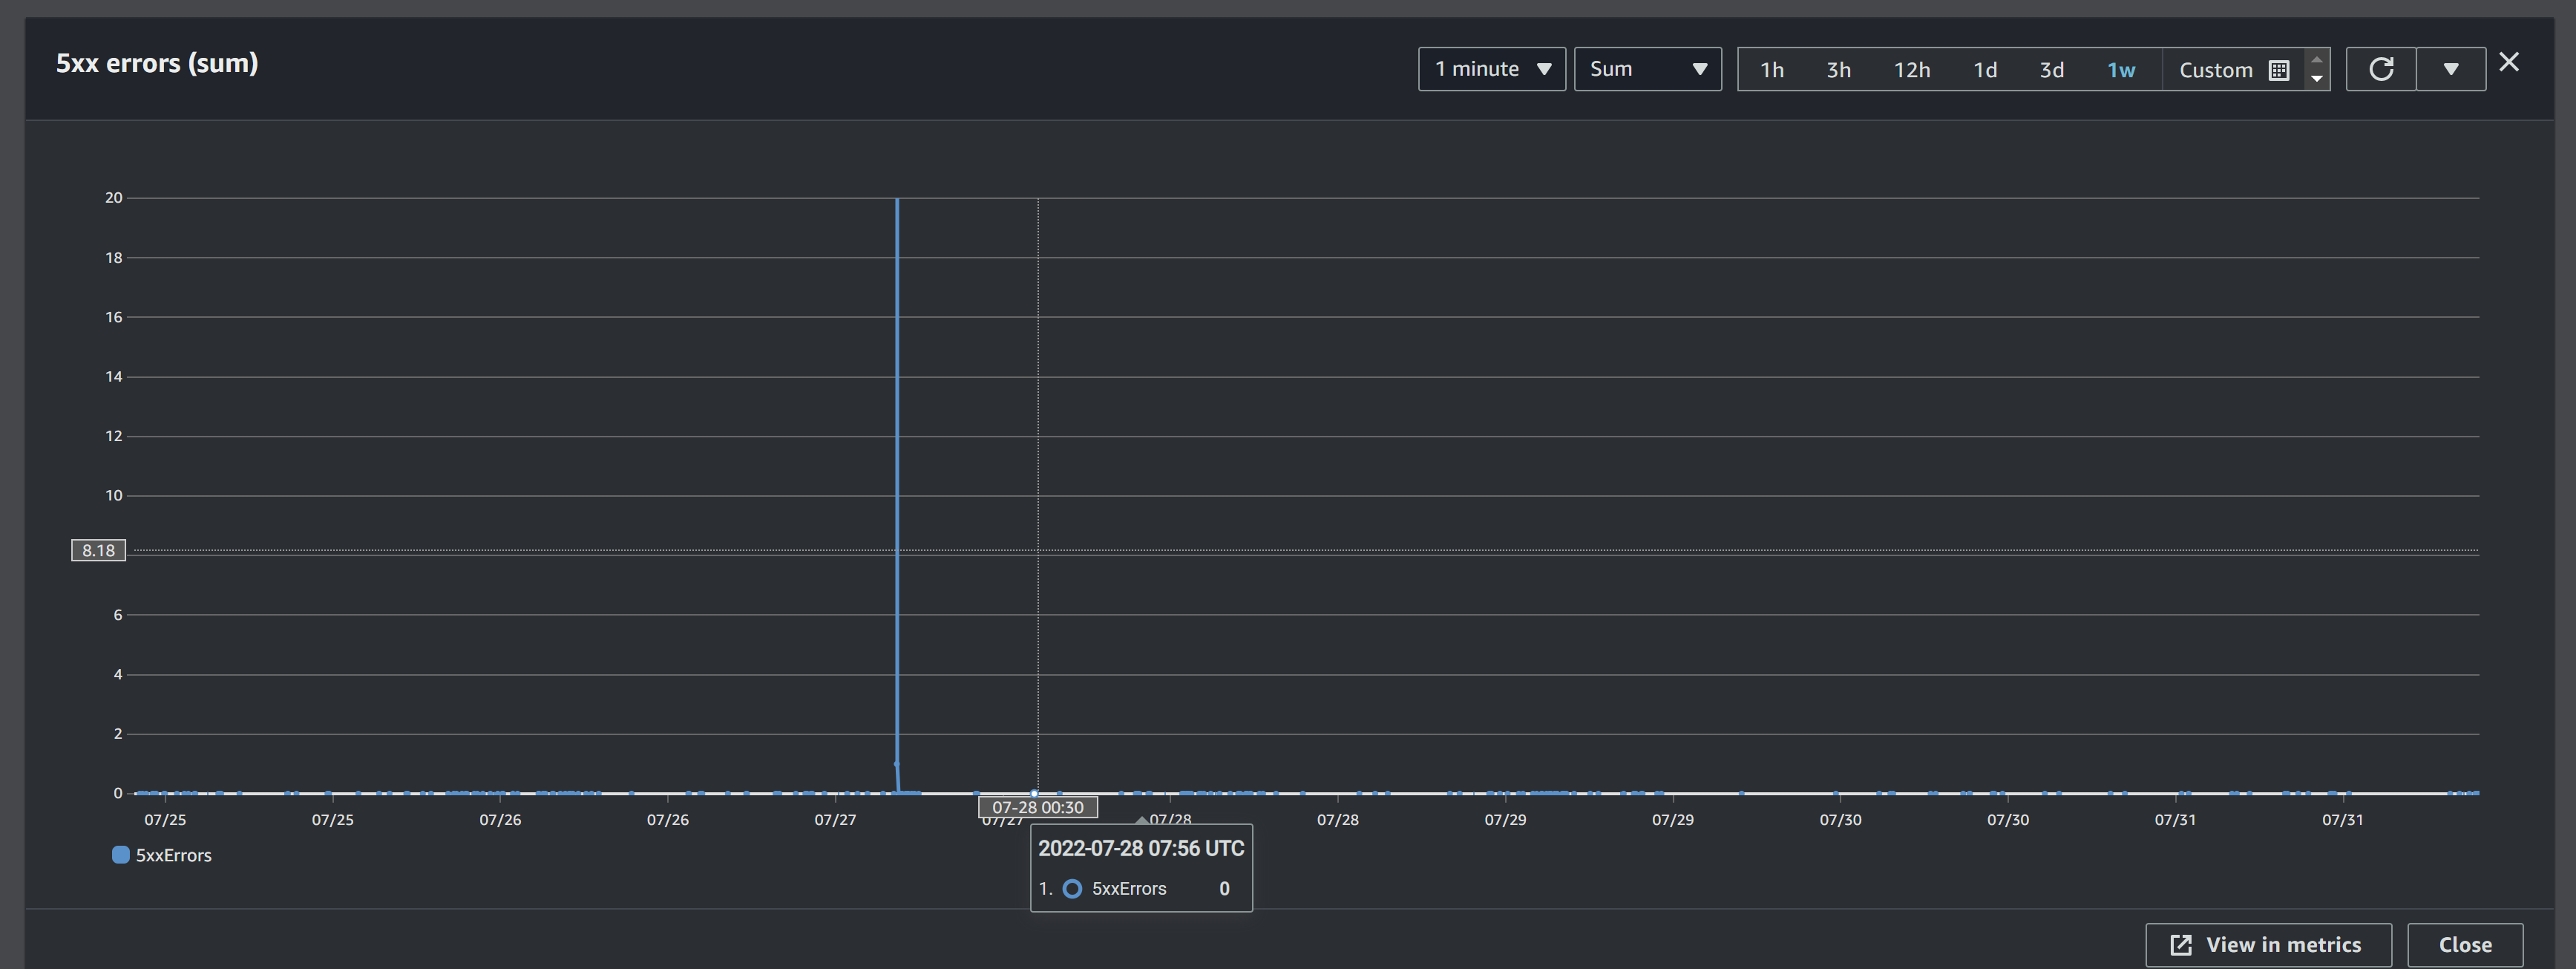Viewport: 2576px width, 969px height.
Task: Click the 5xxErrors legend label
Action: pos(174,855)
